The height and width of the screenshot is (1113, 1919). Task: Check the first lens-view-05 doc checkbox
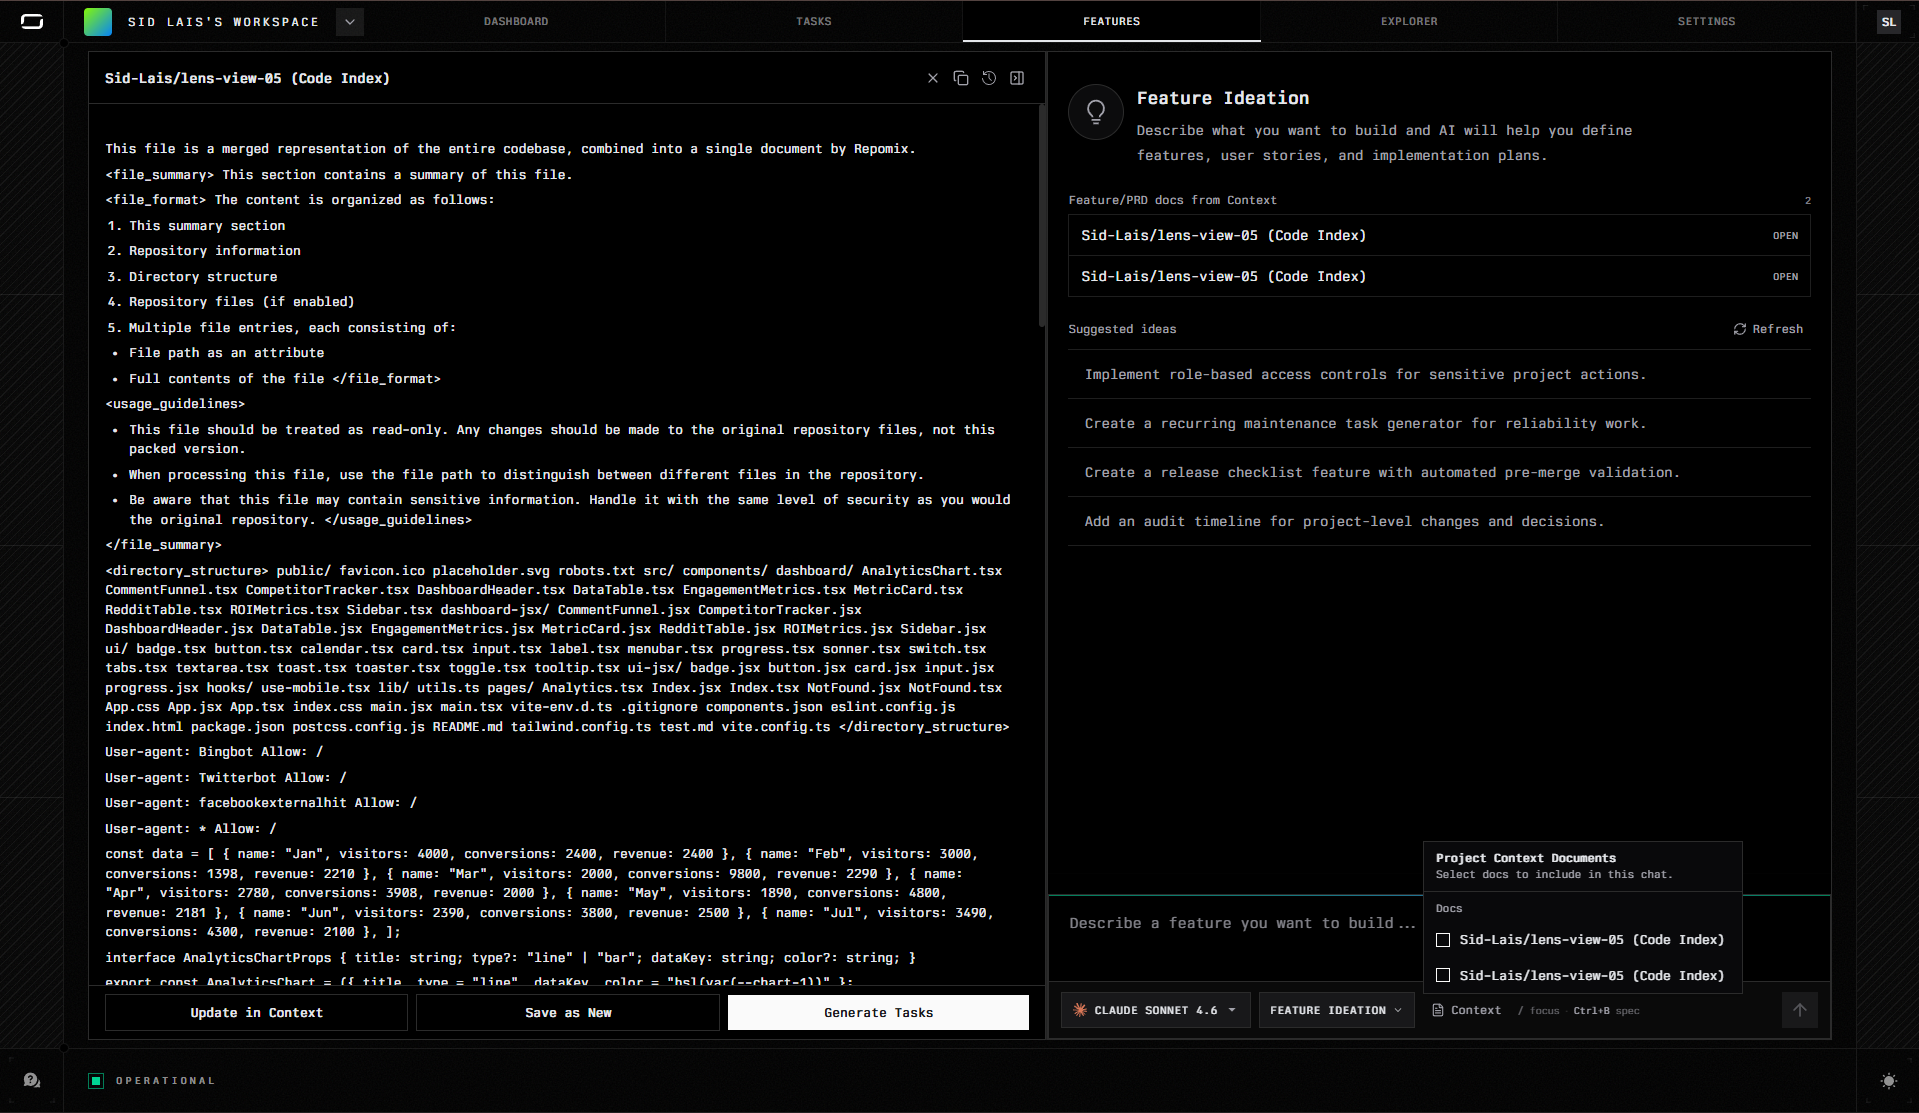click(1442, 940)
